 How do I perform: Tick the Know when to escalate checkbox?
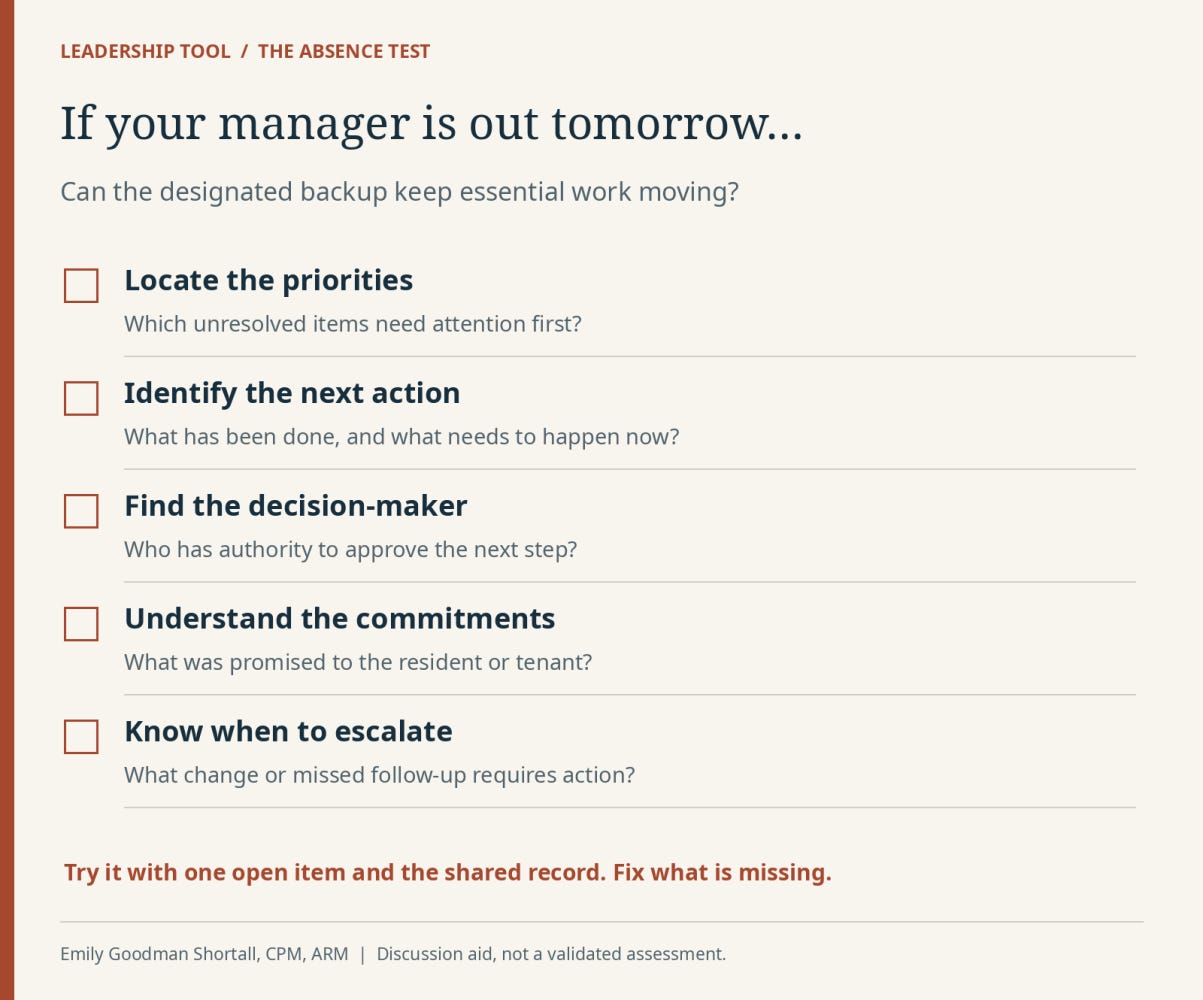81,737
